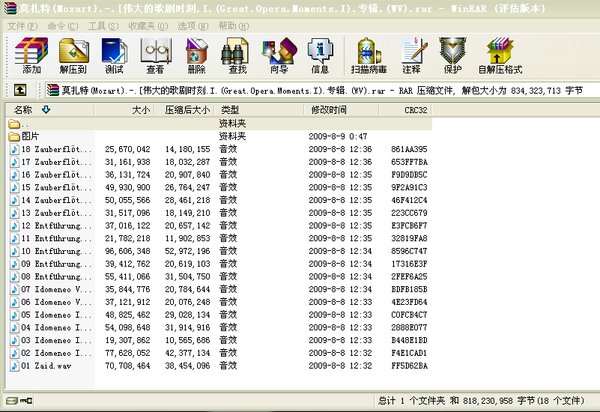Click the Test (测试) archive icon
Screen dimensions: 600x412
pyautogui.click(x=114, y=55)
